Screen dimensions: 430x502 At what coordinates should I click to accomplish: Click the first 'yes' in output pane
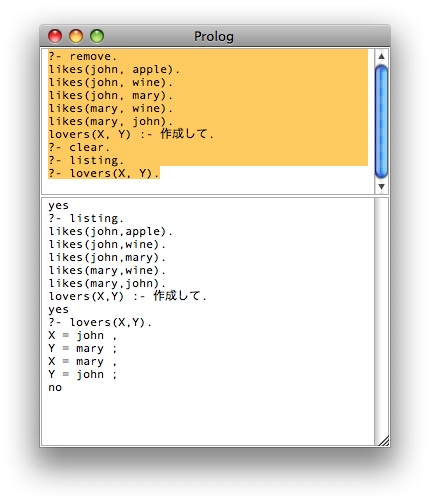click(58, 206)
